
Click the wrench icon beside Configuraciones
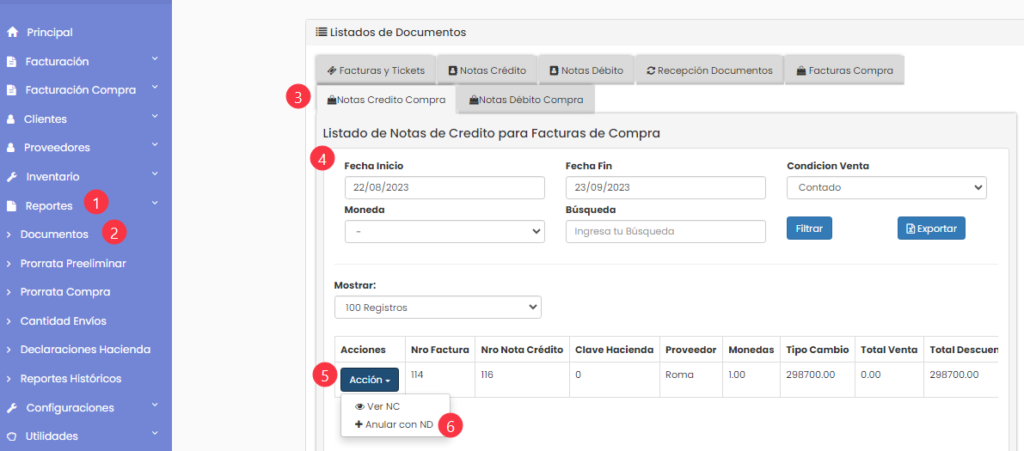coord(11,408)
